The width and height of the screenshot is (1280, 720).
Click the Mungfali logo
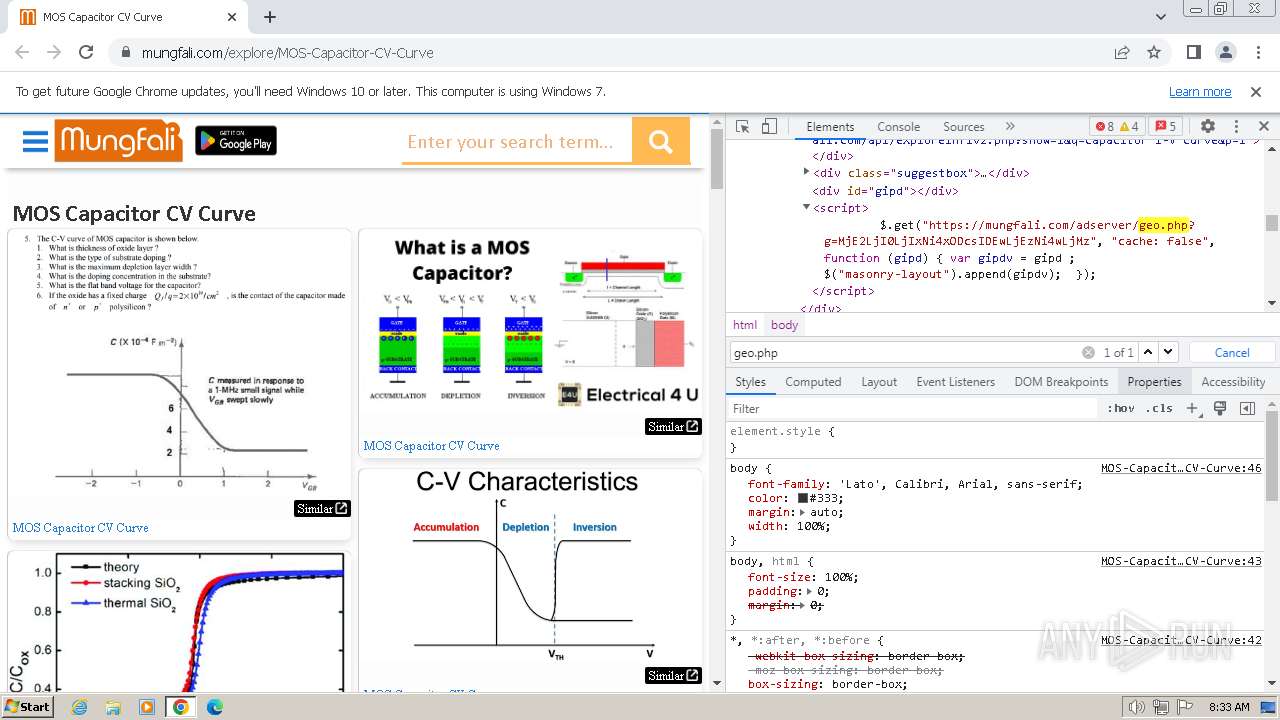coord(118,141)
